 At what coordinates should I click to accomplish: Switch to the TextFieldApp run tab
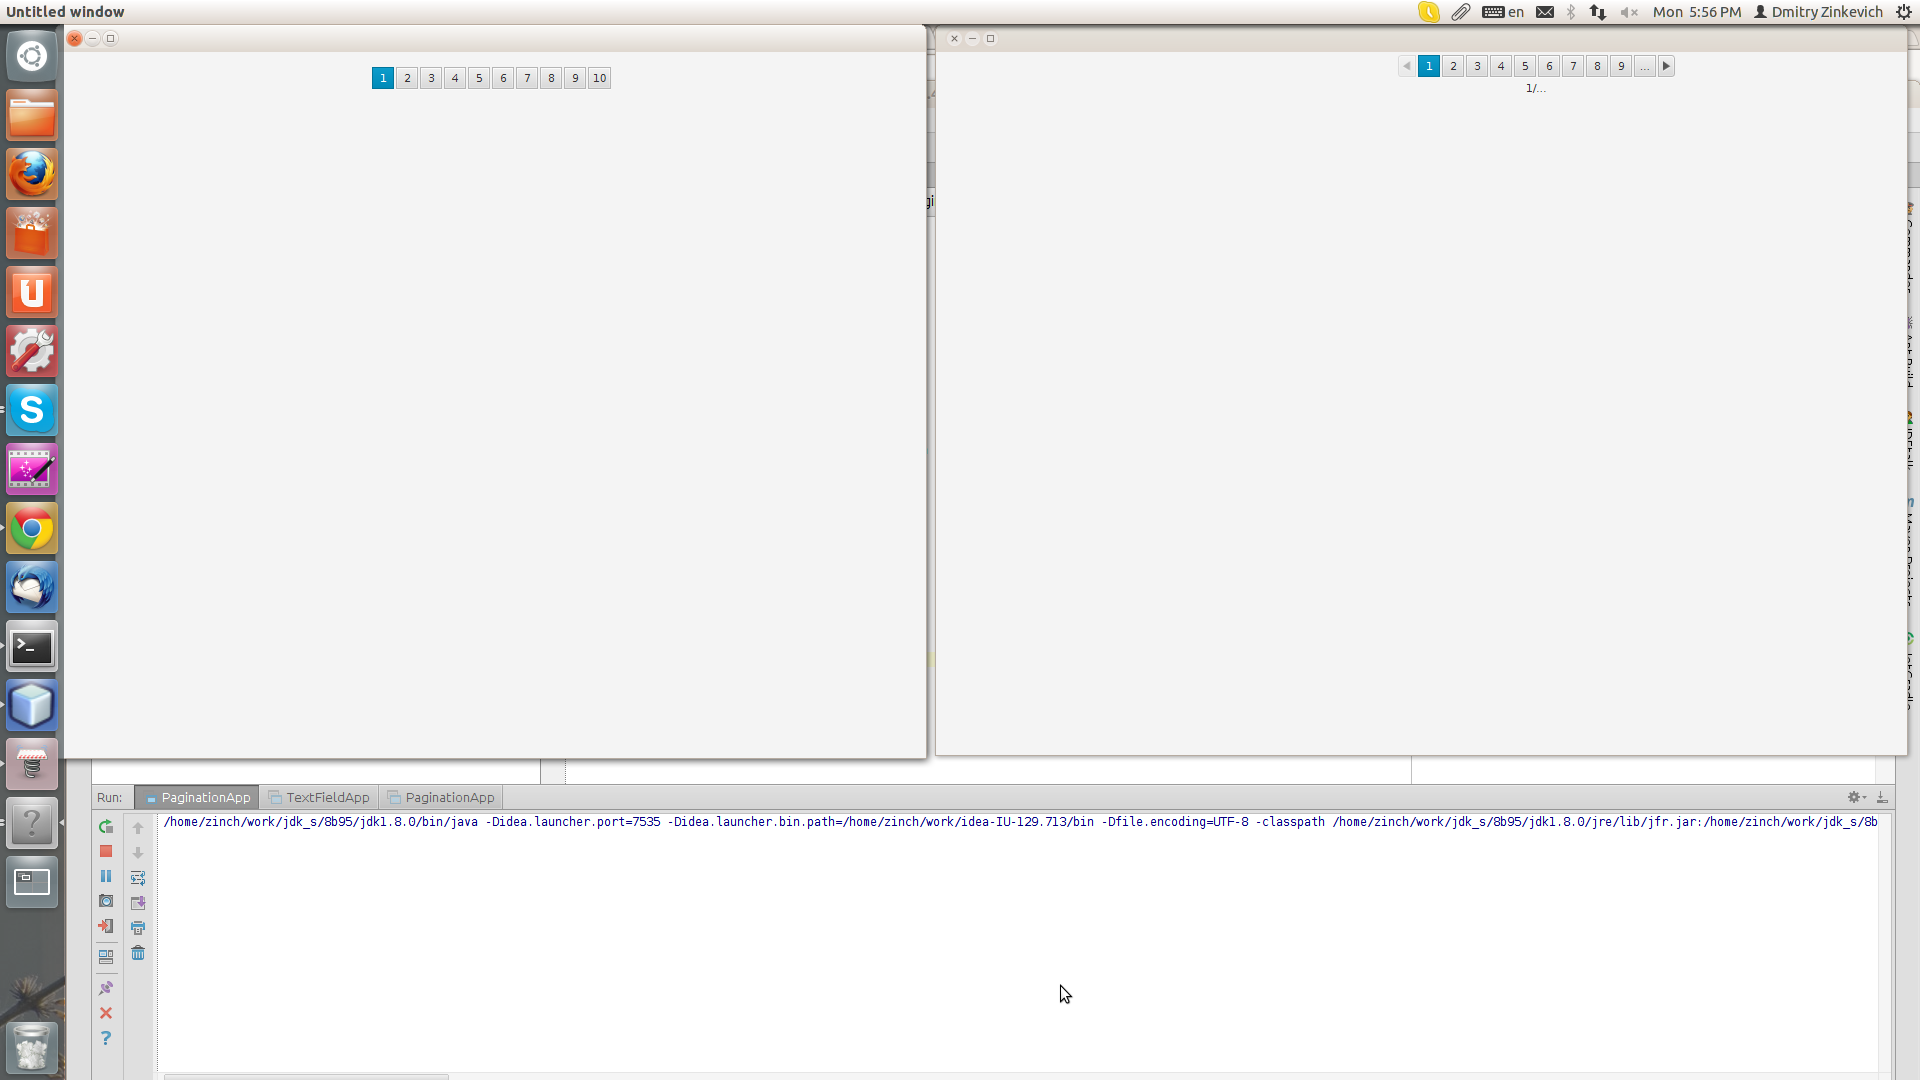tap(318, 797)
